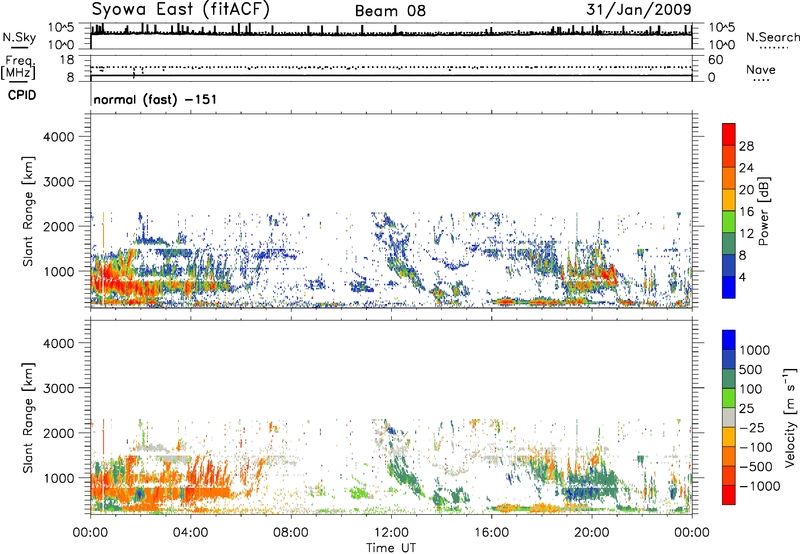Click the '08:00' time axis label
800x554 pixels.
point(291,533)
